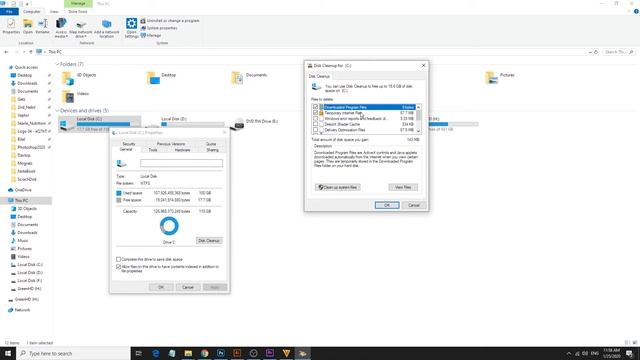Click System properties in the ribbon
Image resolution: width=640 pixels, height=360 pixels.
(x=159, y=28)
